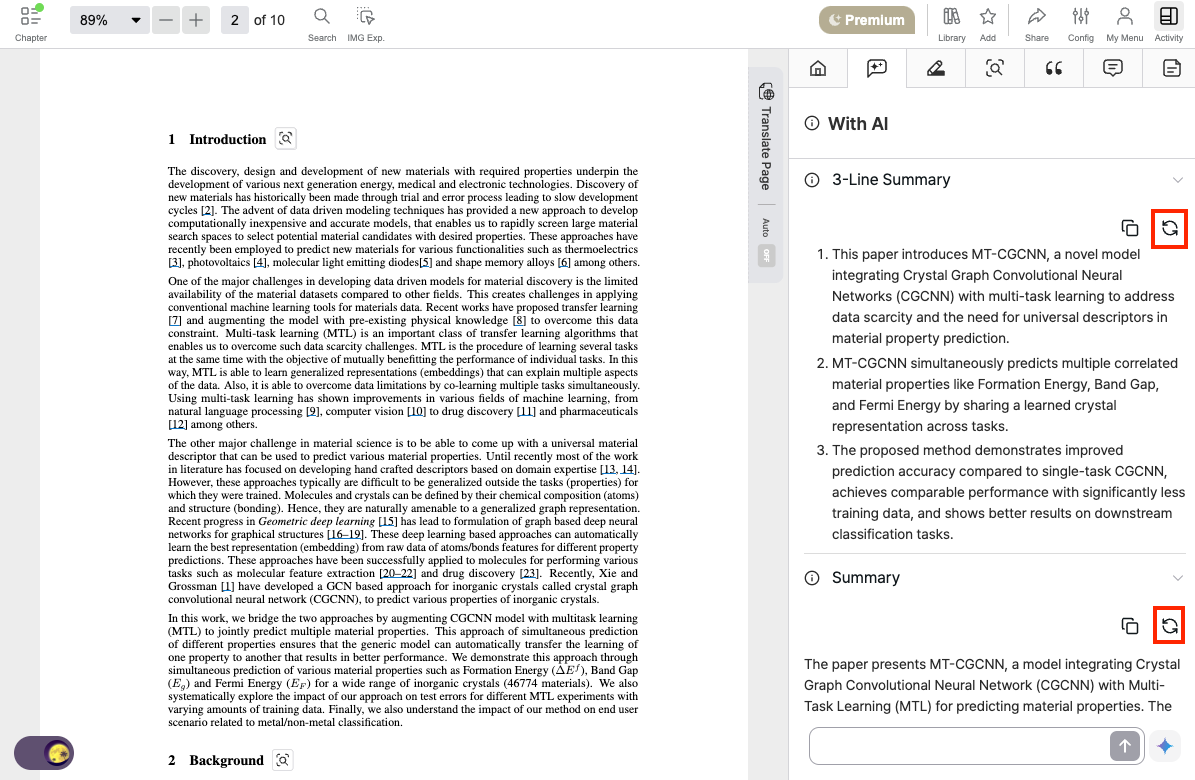
Task: Collapse the 3-Line Summary section
Action: click(1177, 180)
